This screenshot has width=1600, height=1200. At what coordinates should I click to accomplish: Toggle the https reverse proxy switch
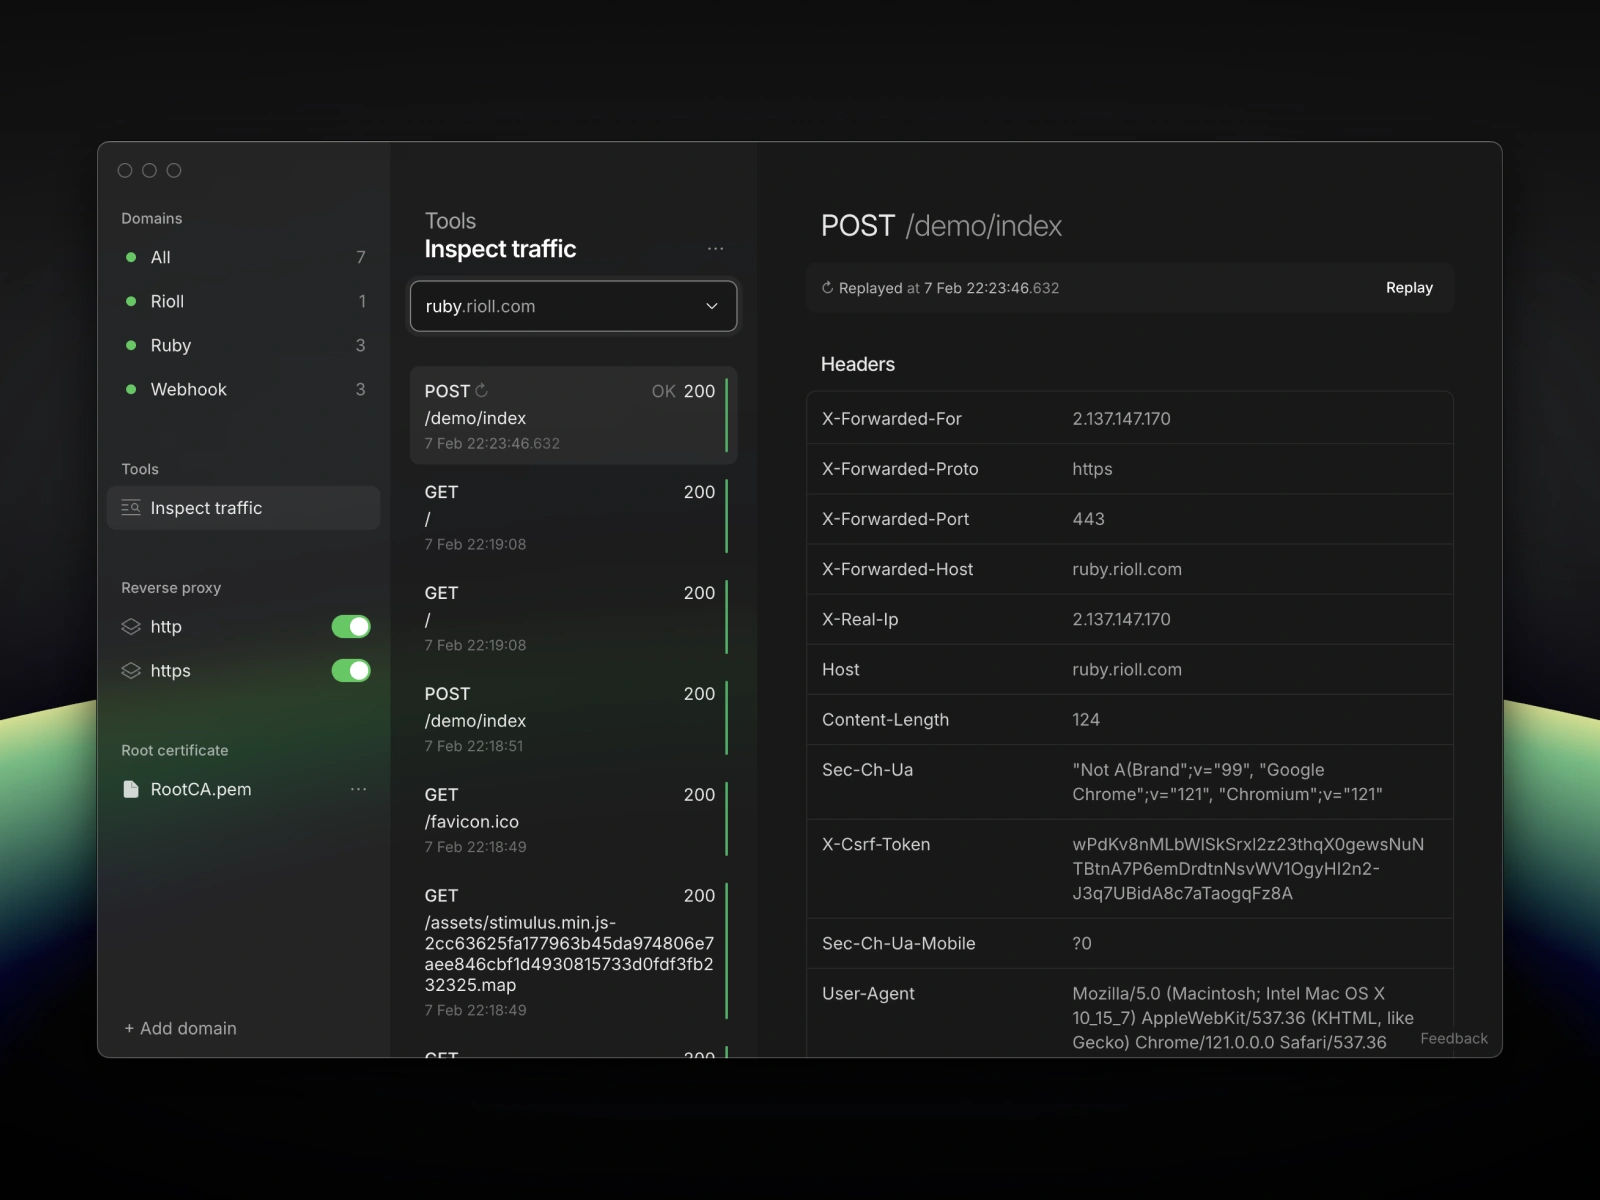coord(351,671)
